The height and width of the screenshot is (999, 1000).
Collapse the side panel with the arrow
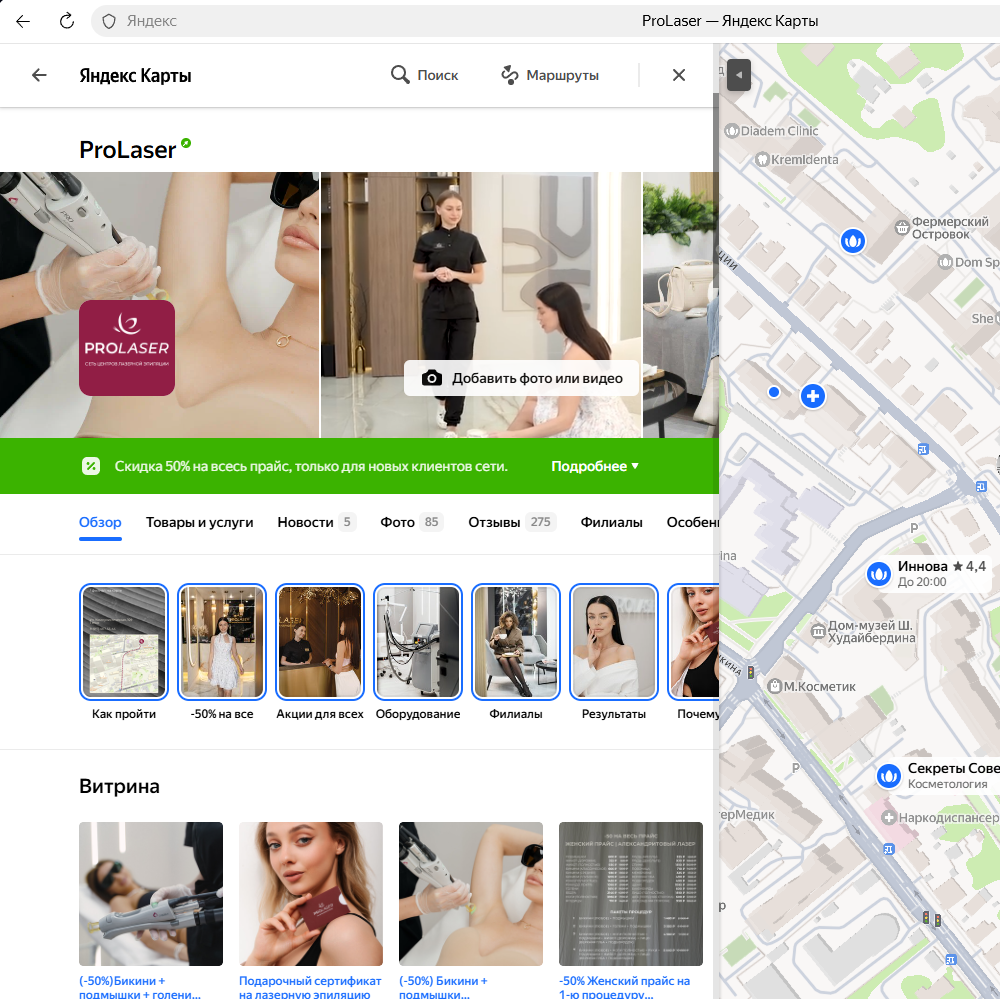point(738,75)
